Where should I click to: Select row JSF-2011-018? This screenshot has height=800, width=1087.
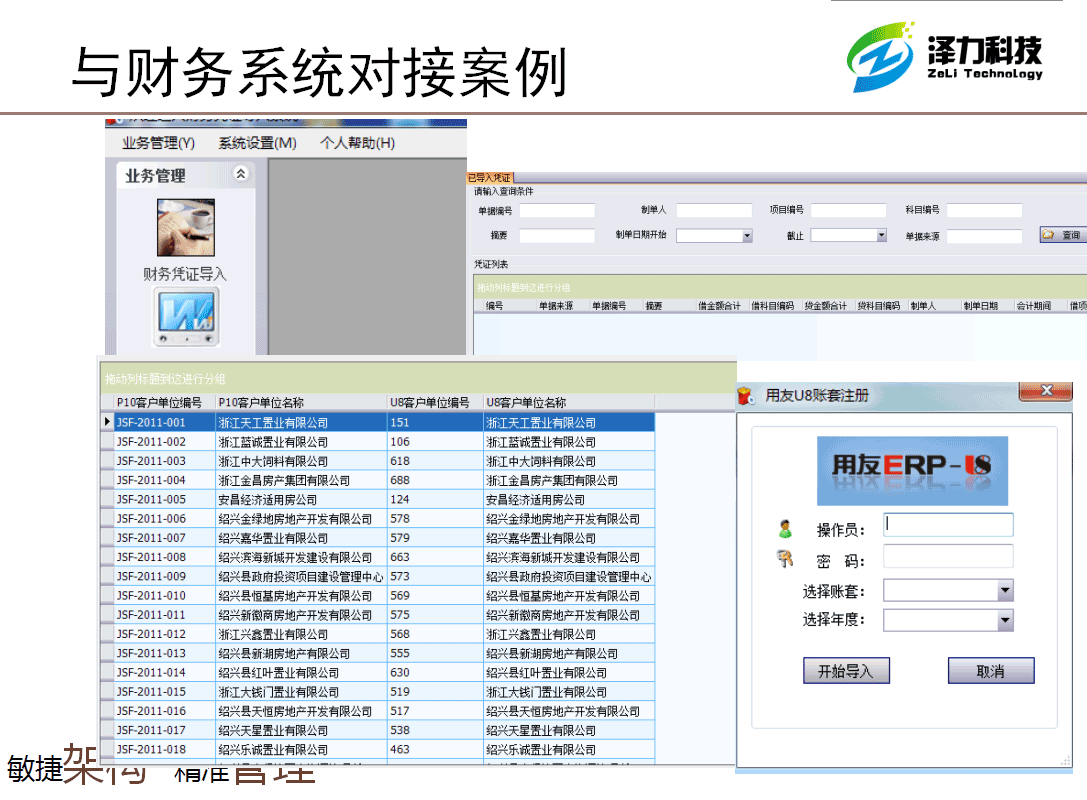378,749
